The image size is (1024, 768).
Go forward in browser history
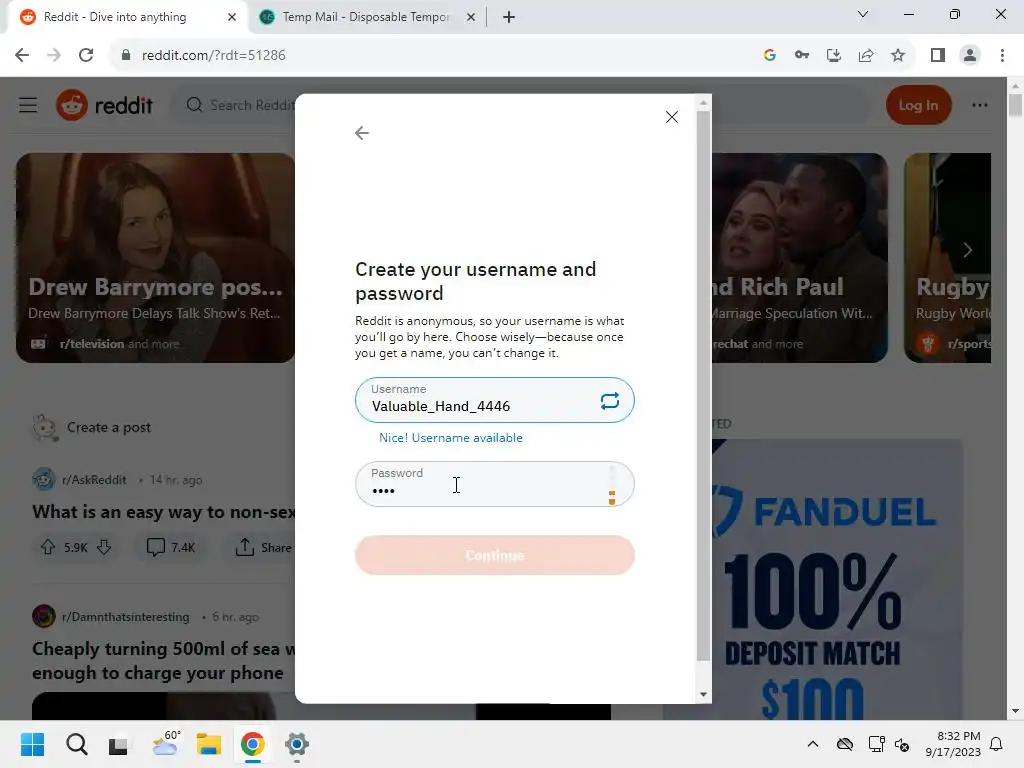[54, 56]
